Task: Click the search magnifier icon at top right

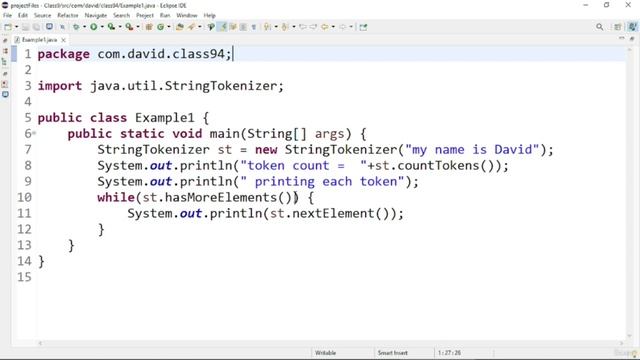Action: pyautogui.click(x=599, y=27)
